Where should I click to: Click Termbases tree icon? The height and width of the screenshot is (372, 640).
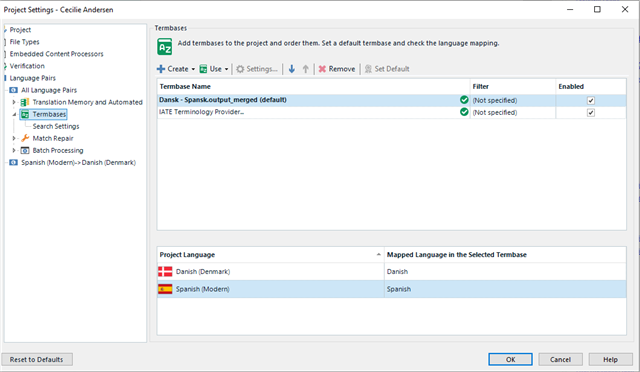[25, 114]
